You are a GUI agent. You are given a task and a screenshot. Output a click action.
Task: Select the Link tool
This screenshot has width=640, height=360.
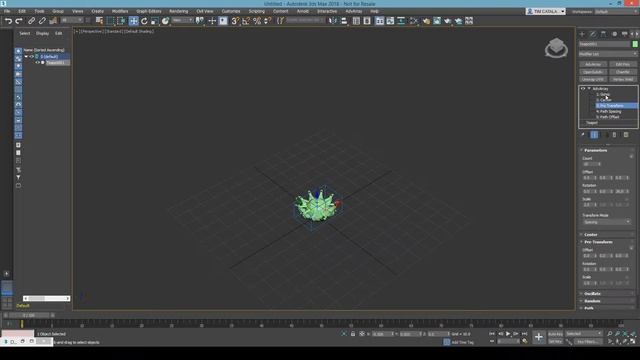(31, 21)
